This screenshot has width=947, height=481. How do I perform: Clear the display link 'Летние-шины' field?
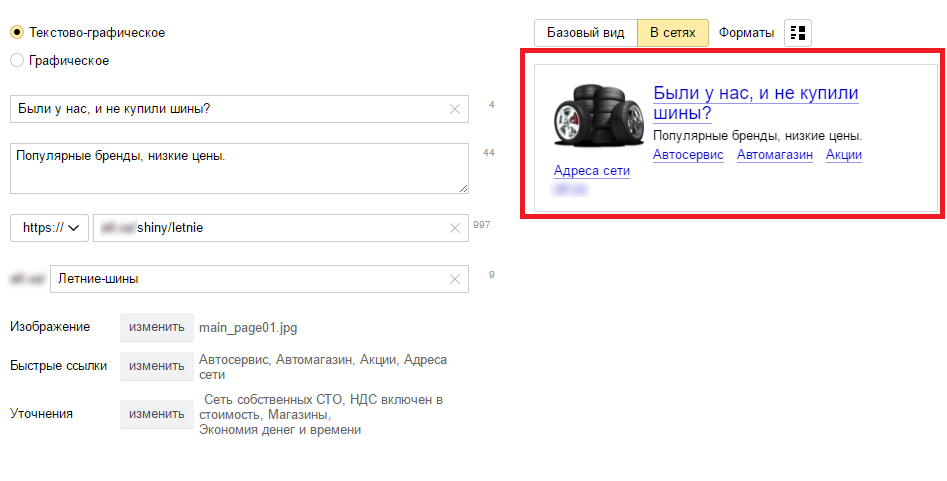coord(455,279)
